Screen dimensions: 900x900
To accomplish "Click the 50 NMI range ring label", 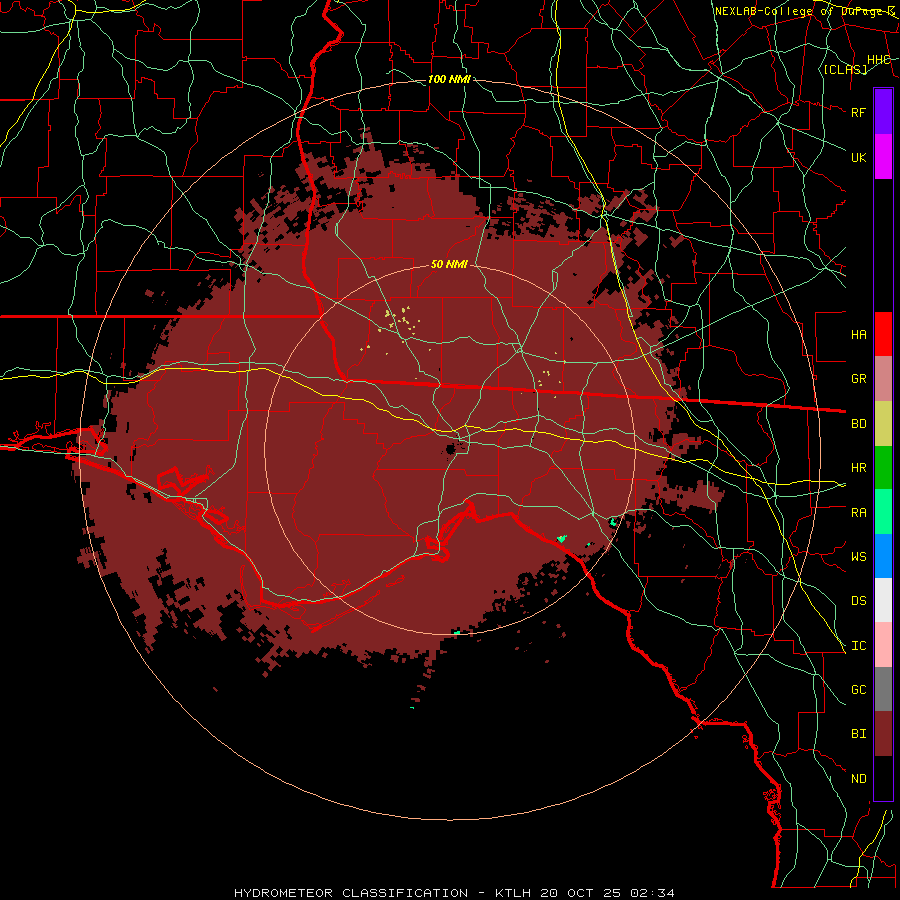I will [449, 264].
